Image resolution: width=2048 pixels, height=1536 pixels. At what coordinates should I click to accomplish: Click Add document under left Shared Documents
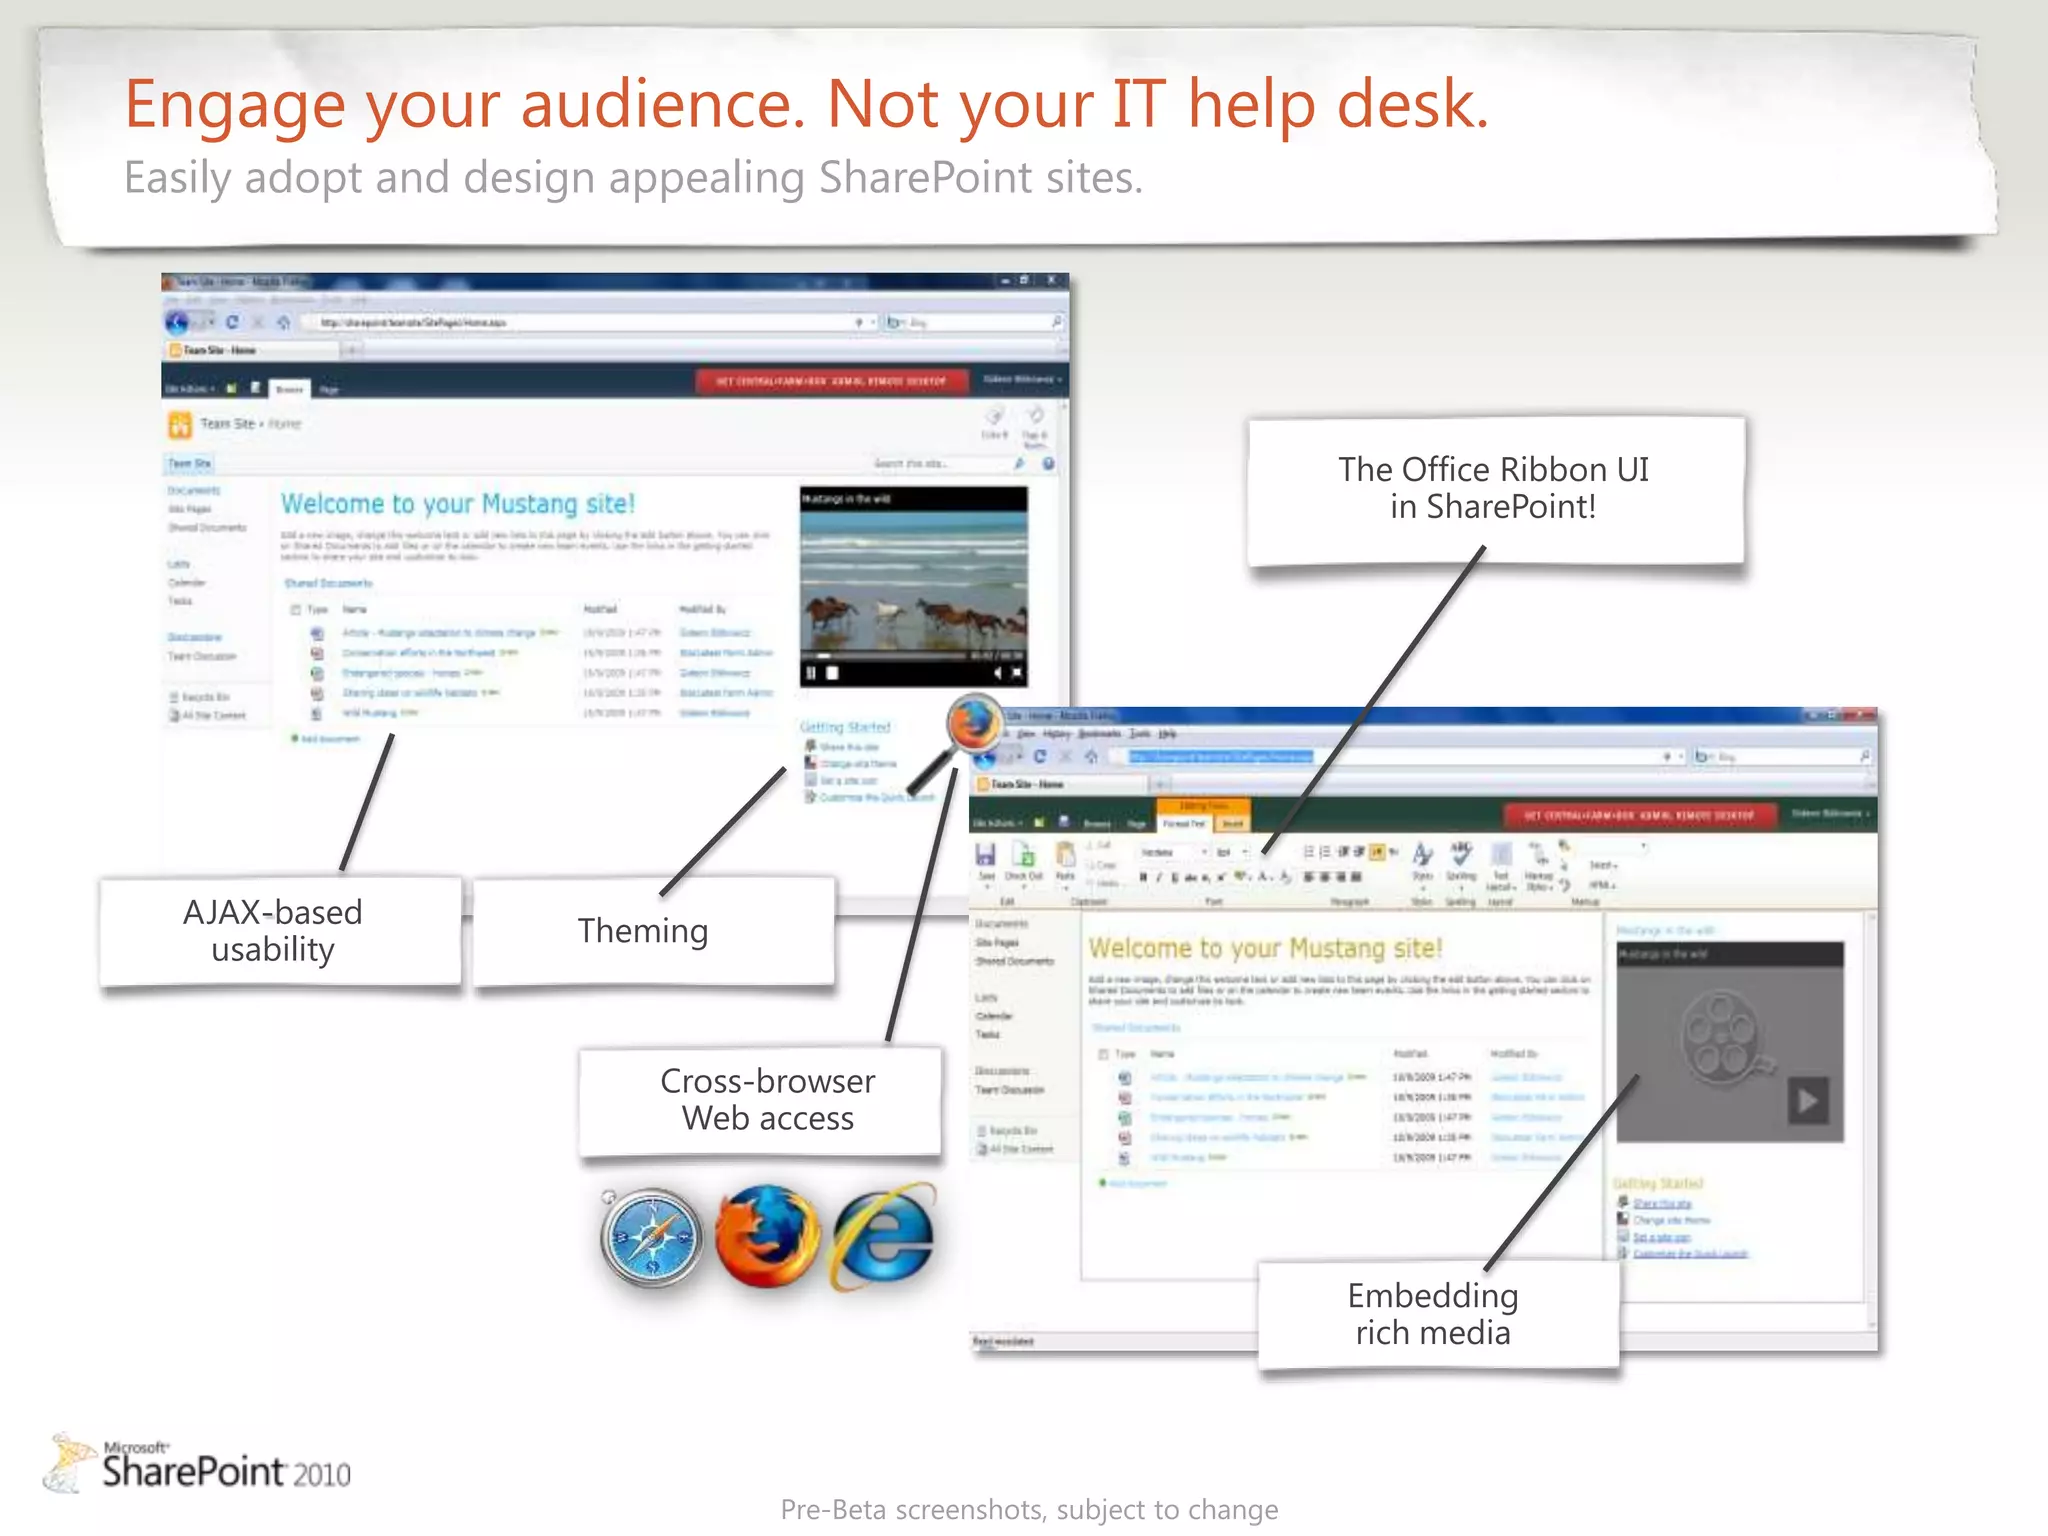(325, 739)
